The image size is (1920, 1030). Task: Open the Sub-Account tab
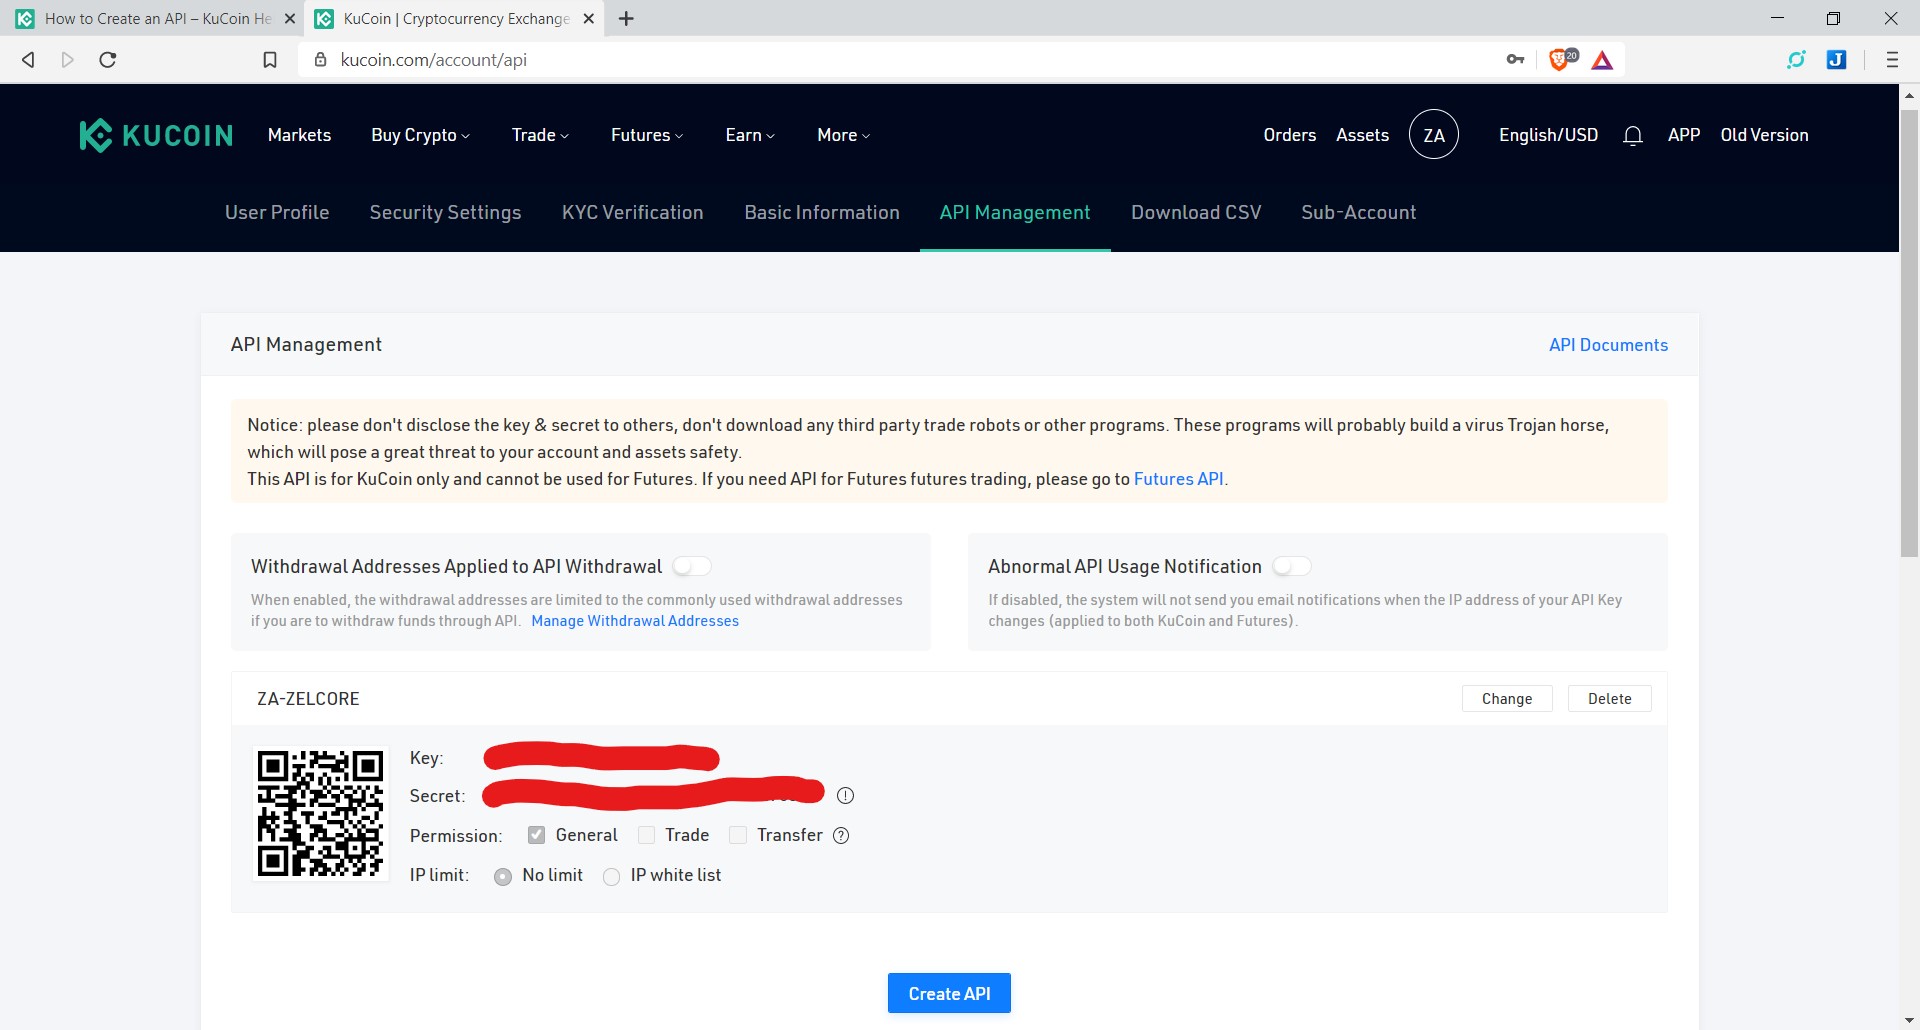[x=1359, y=212]
